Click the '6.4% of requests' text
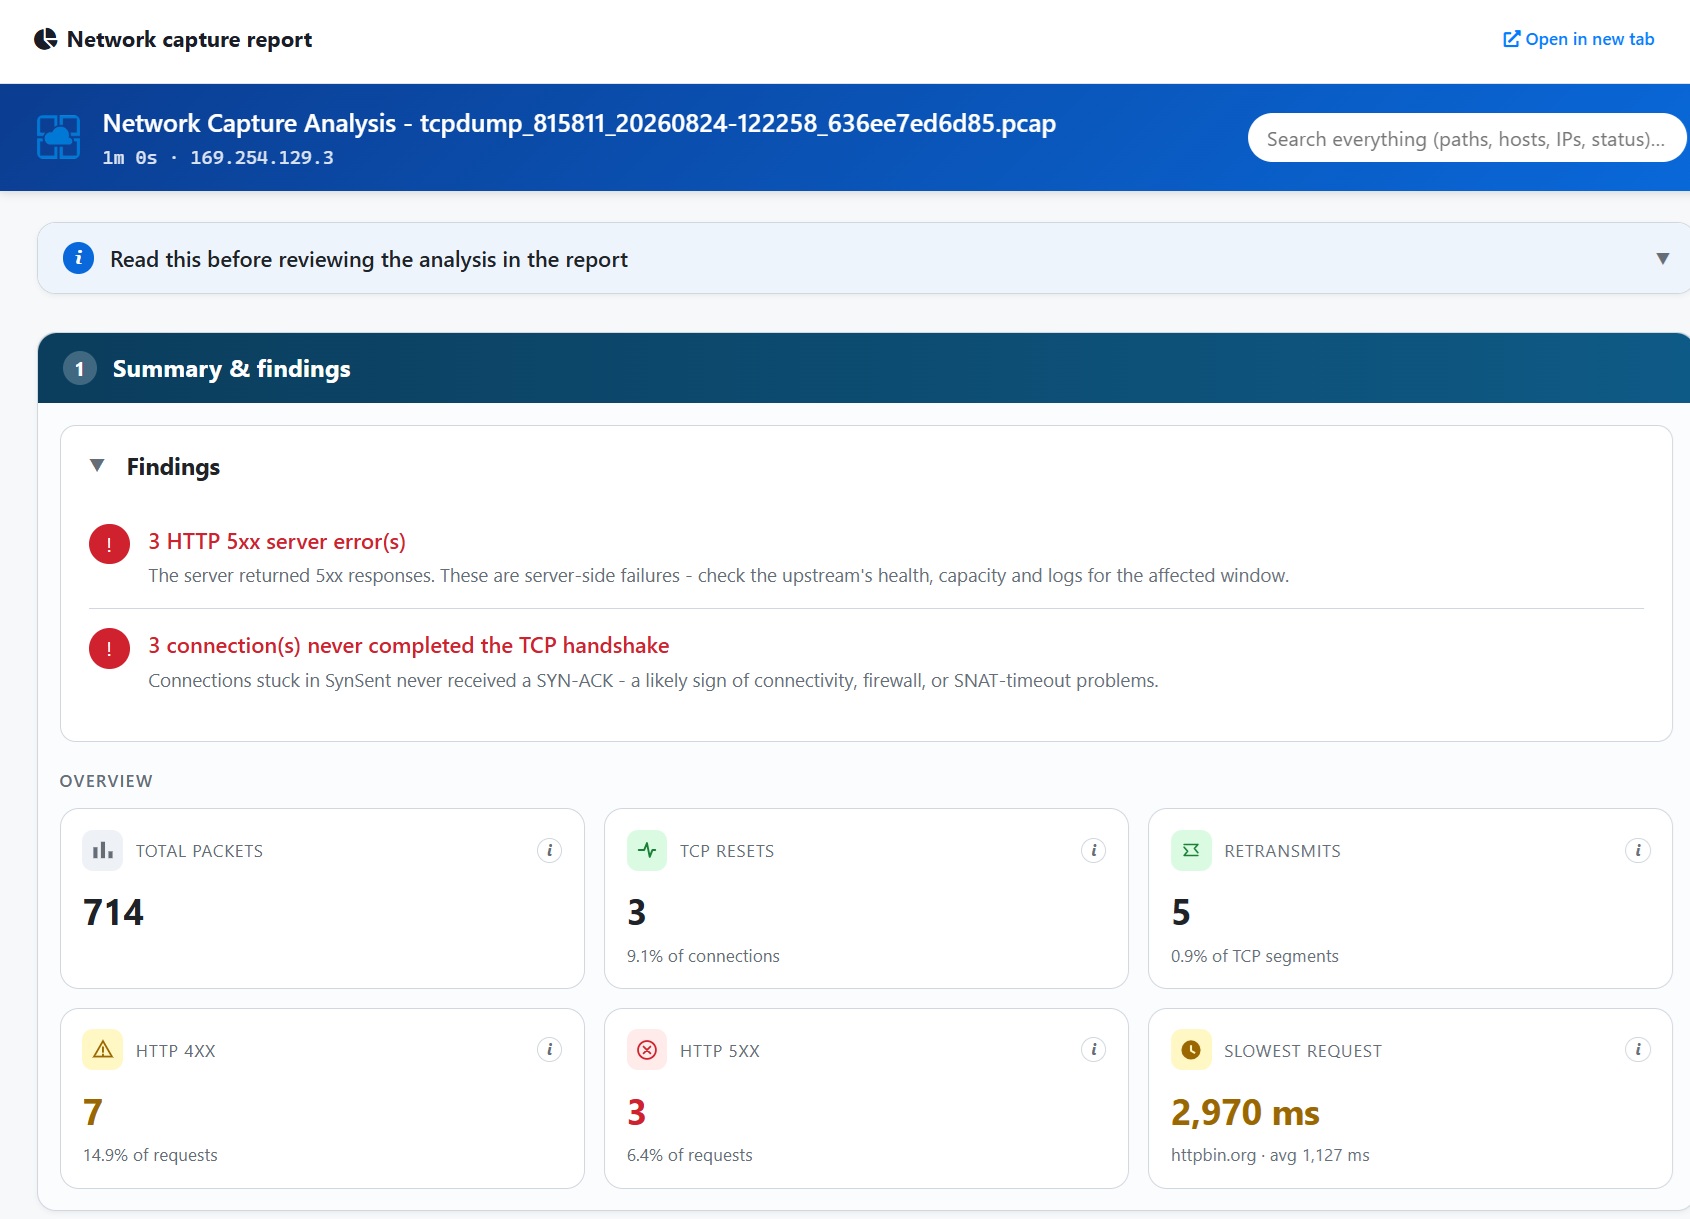Viewport: 1690px width, 1219px height. (689, 1155)
